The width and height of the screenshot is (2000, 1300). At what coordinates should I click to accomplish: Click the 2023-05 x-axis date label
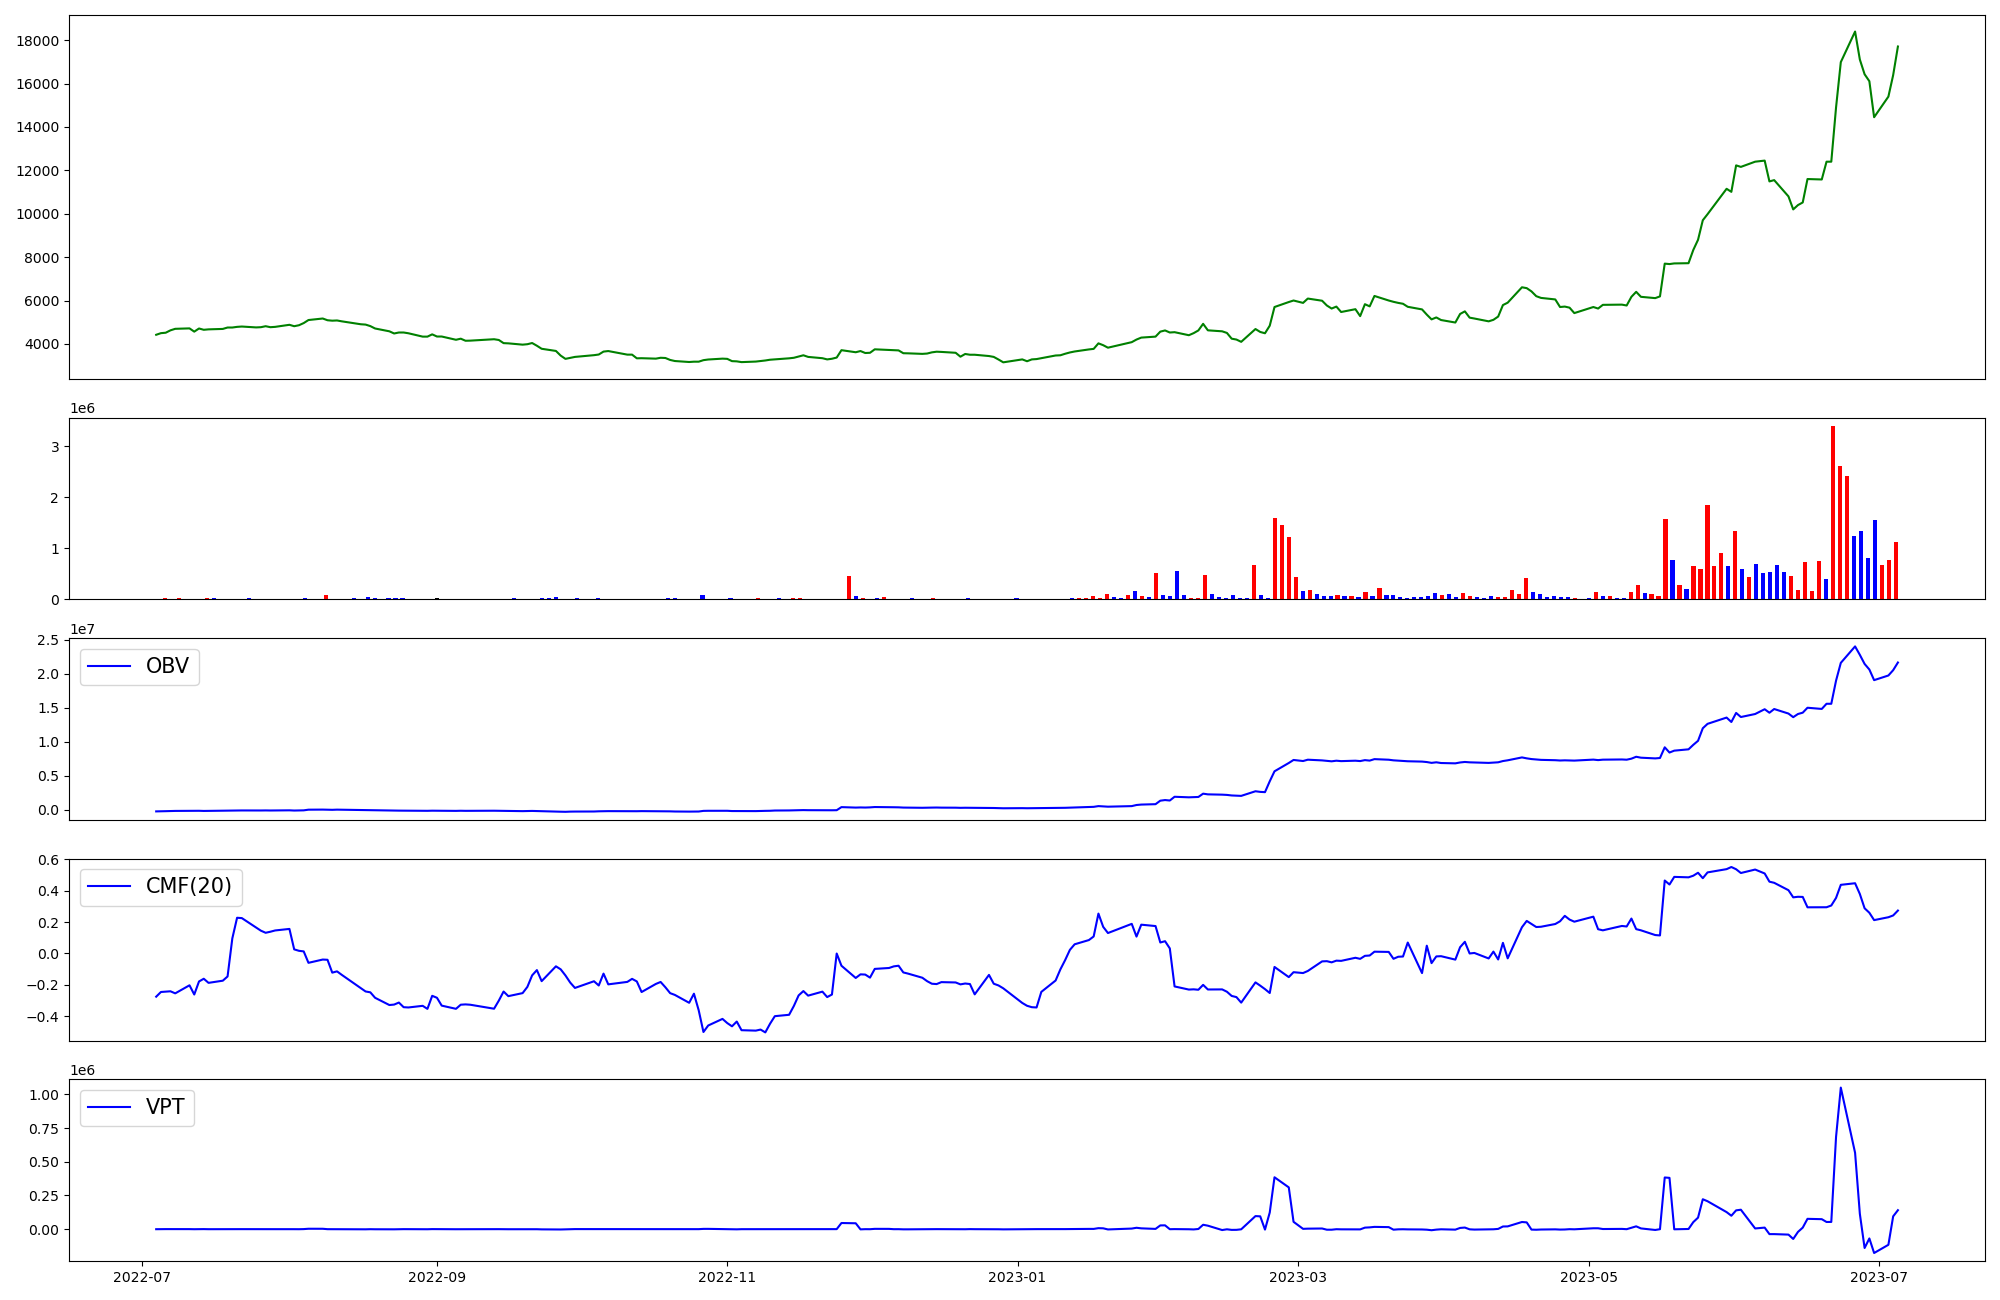pos(1589,1277)
